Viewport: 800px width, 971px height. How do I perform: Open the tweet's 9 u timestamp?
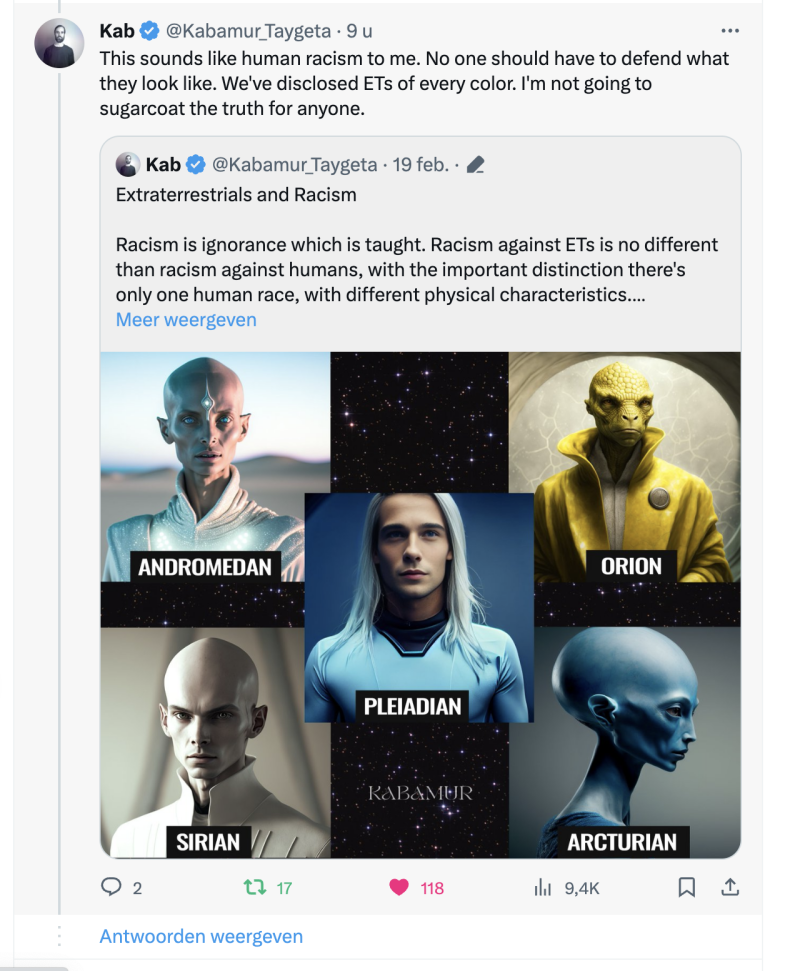[x=359, y=31]
